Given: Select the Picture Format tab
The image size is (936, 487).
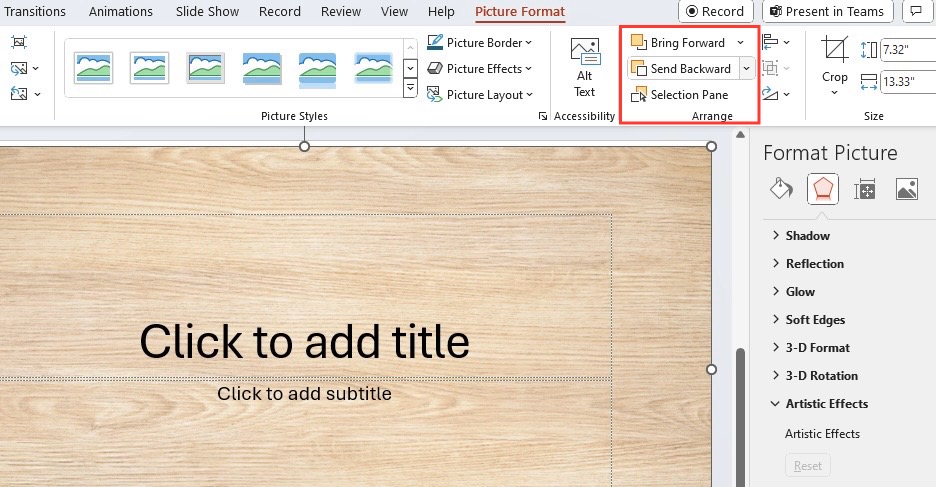Looking at the screenshot, I should click(520, 11).
